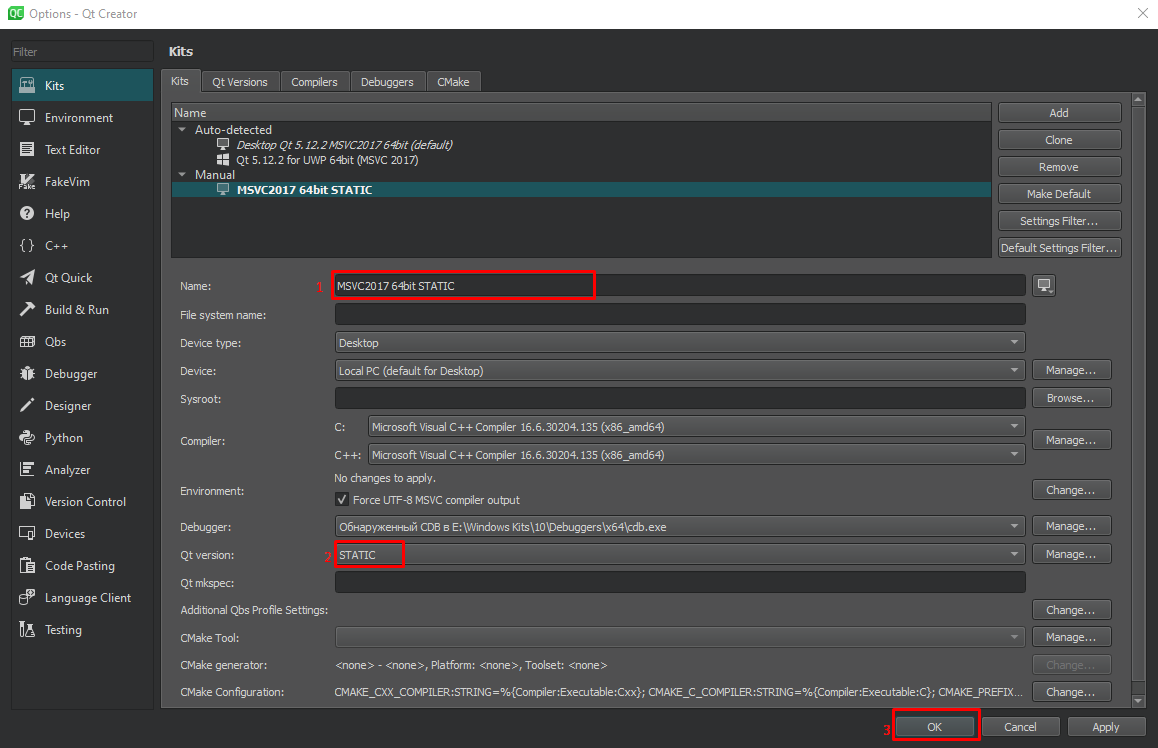The image size is (1158, 748).
Task: Click the Remove kit button
Action: coord(1059,167)
